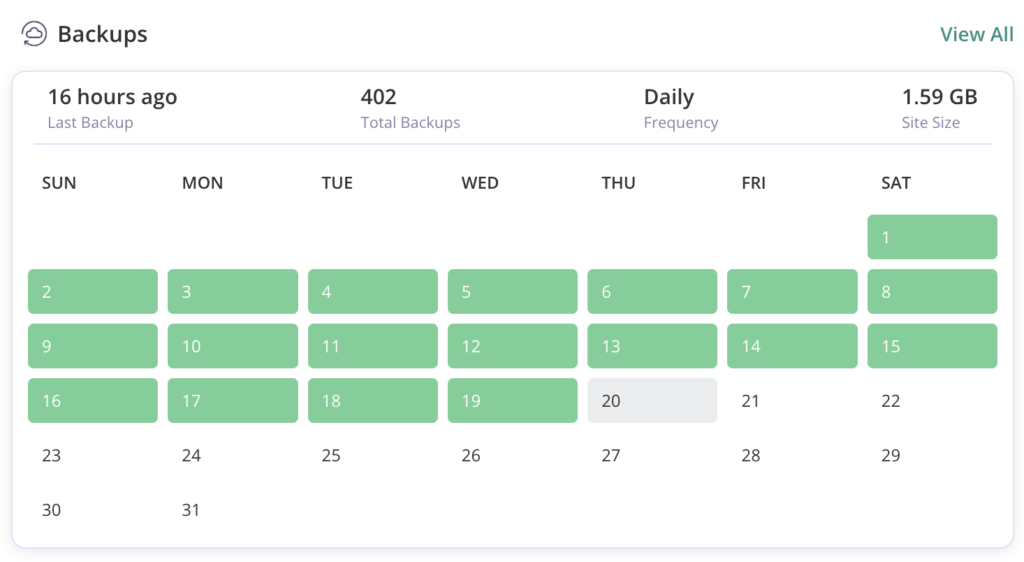Screen dimensions: 1024x562
Task: Select the day 7 backup cell
Action: 791,292
